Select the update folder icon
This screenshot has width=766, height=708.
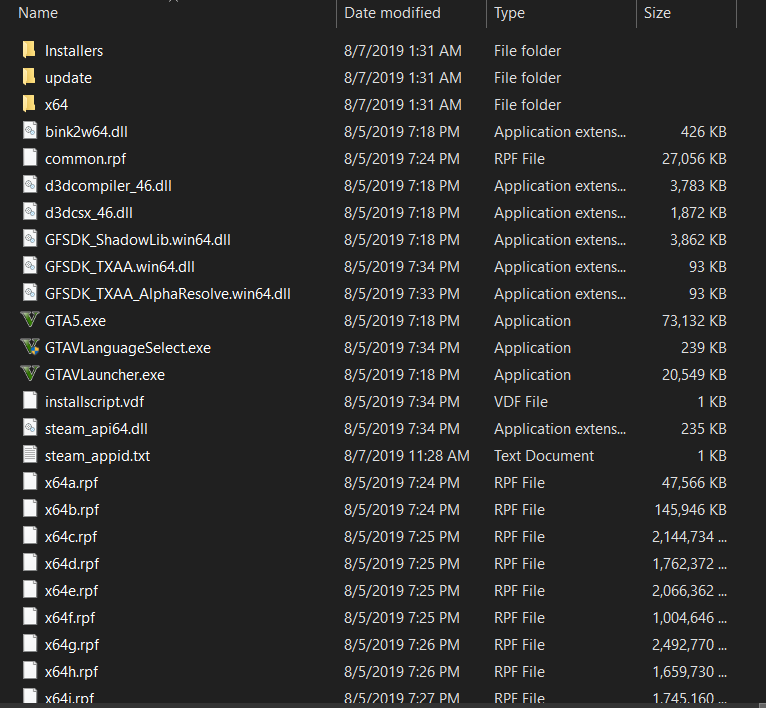29,77
